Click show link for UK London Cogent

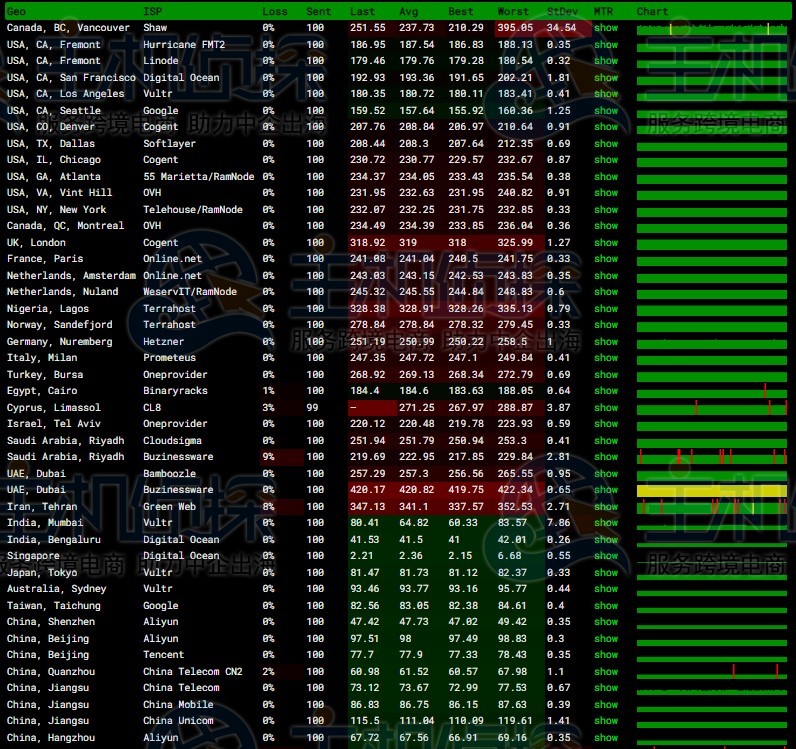(606, 242)
